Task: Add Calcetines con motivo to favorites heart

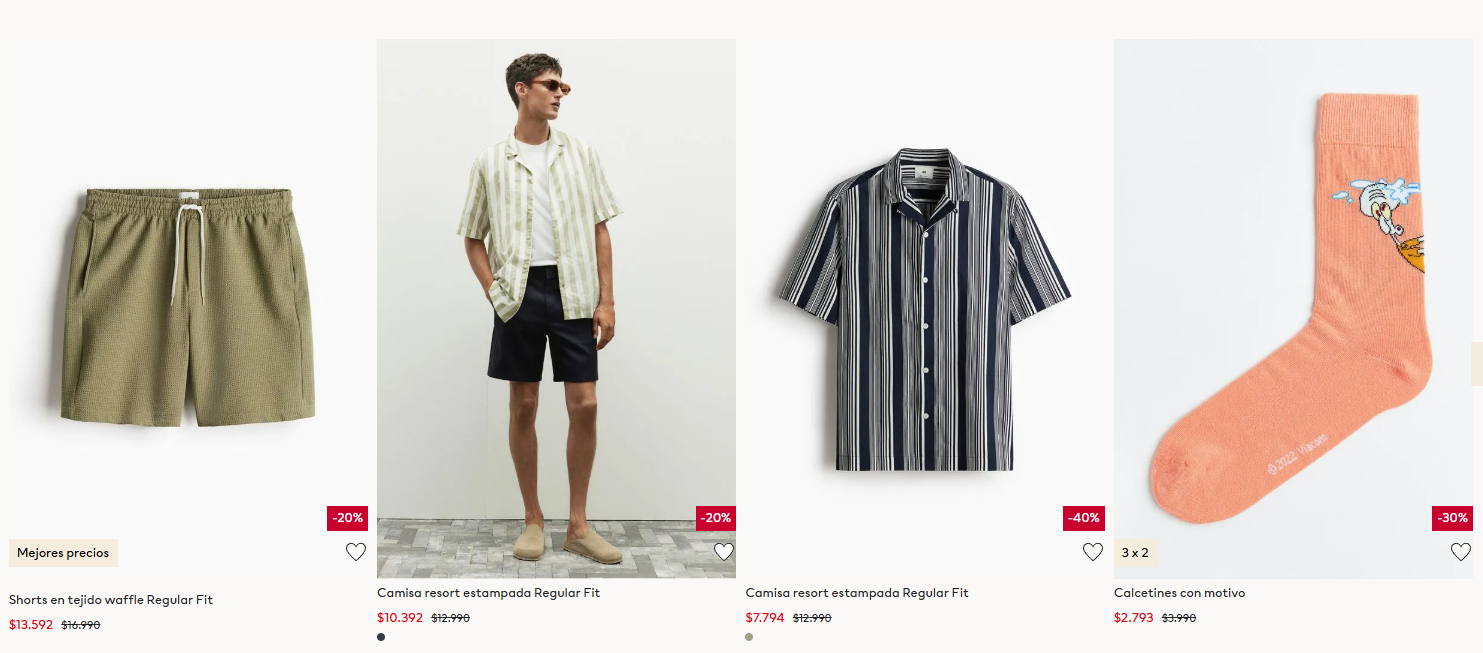Action: click(1461, 552)
